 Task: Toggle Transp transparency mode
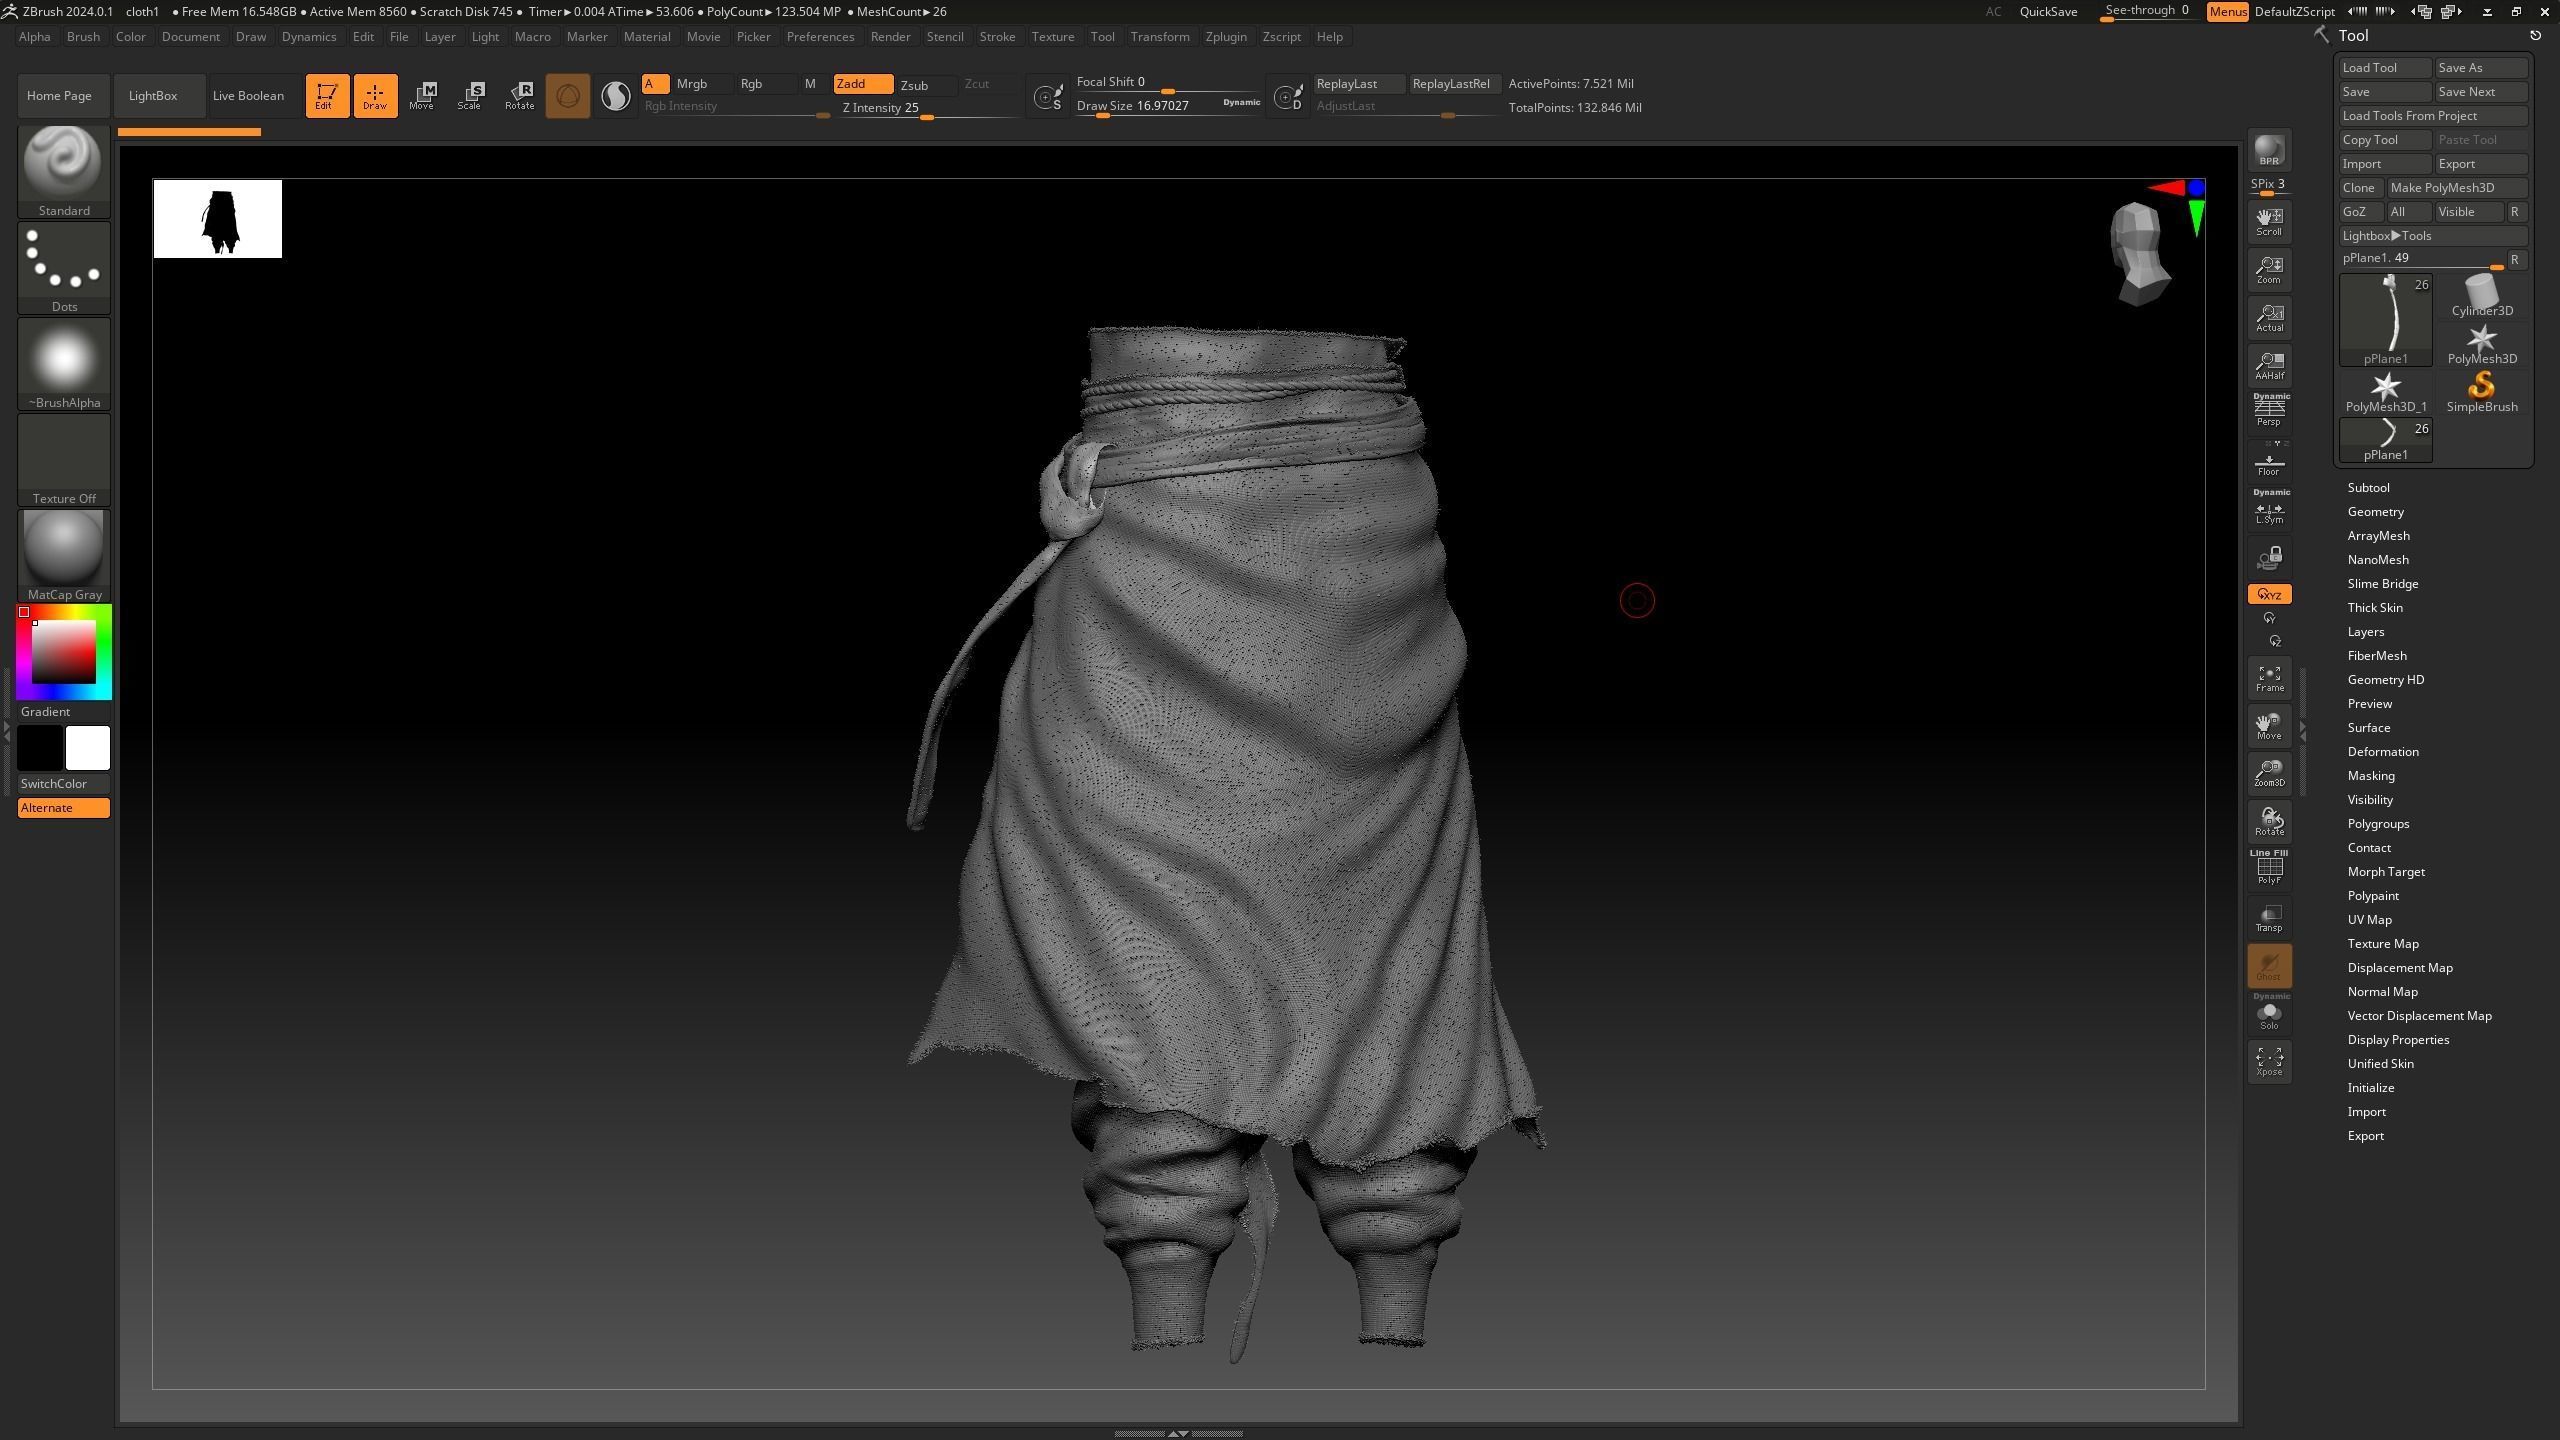(x=2269, y=917)
